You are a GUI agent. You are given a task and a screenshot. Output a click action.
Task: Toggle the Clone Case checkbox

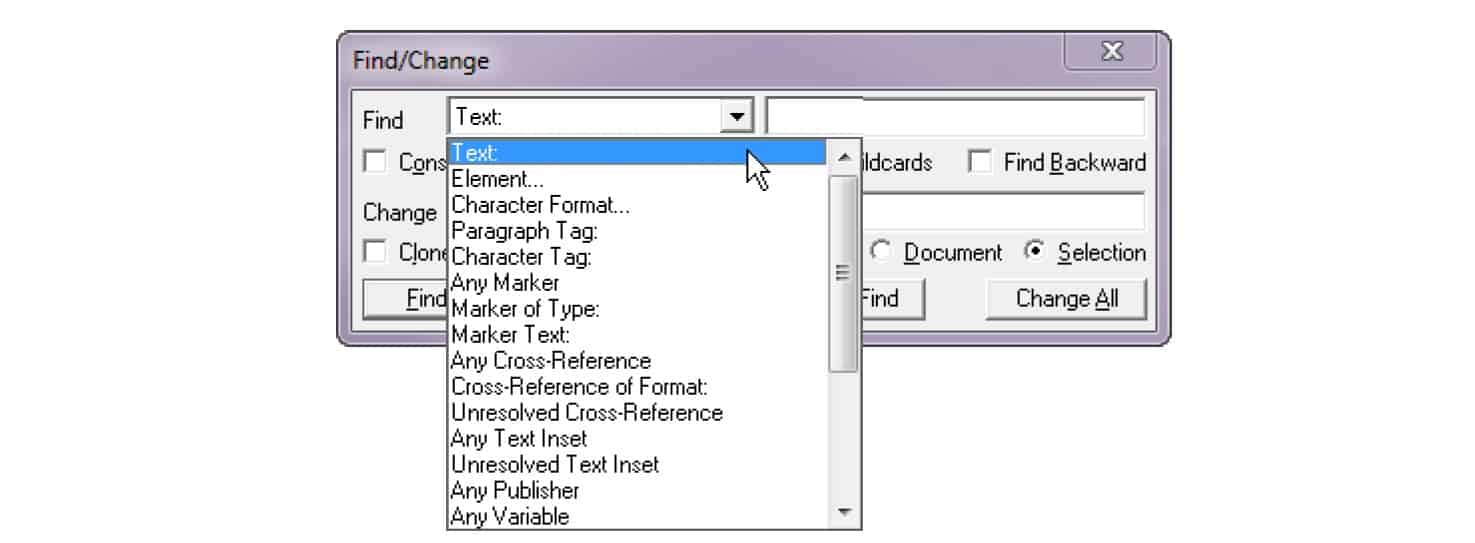pyautogui.click(x=374, y=252)
